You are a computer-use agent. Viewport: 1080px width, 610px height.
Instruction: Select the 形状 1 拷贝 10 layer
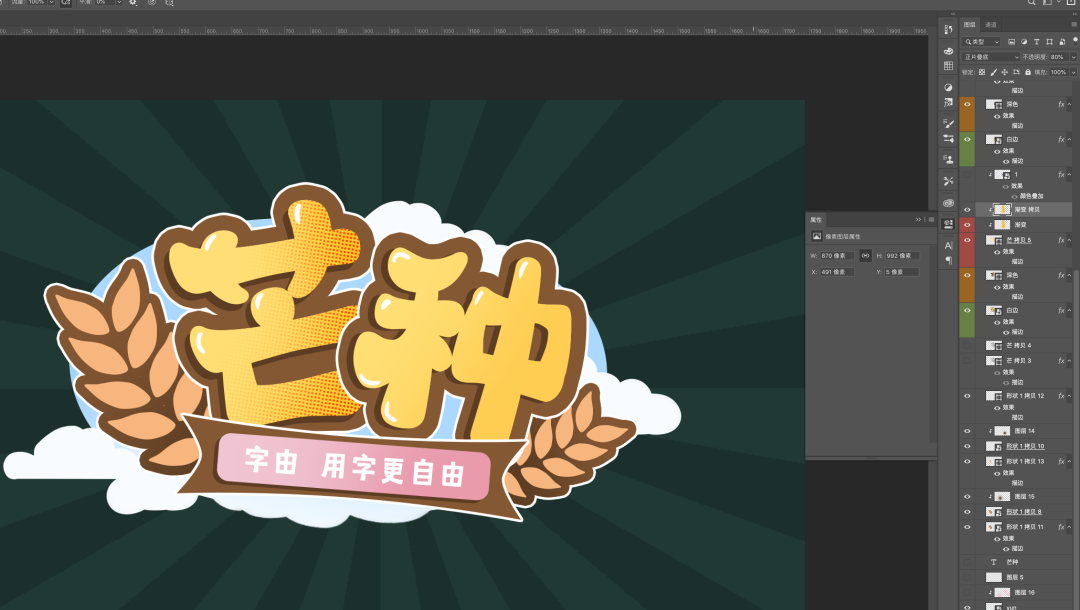click(1025, 446)
